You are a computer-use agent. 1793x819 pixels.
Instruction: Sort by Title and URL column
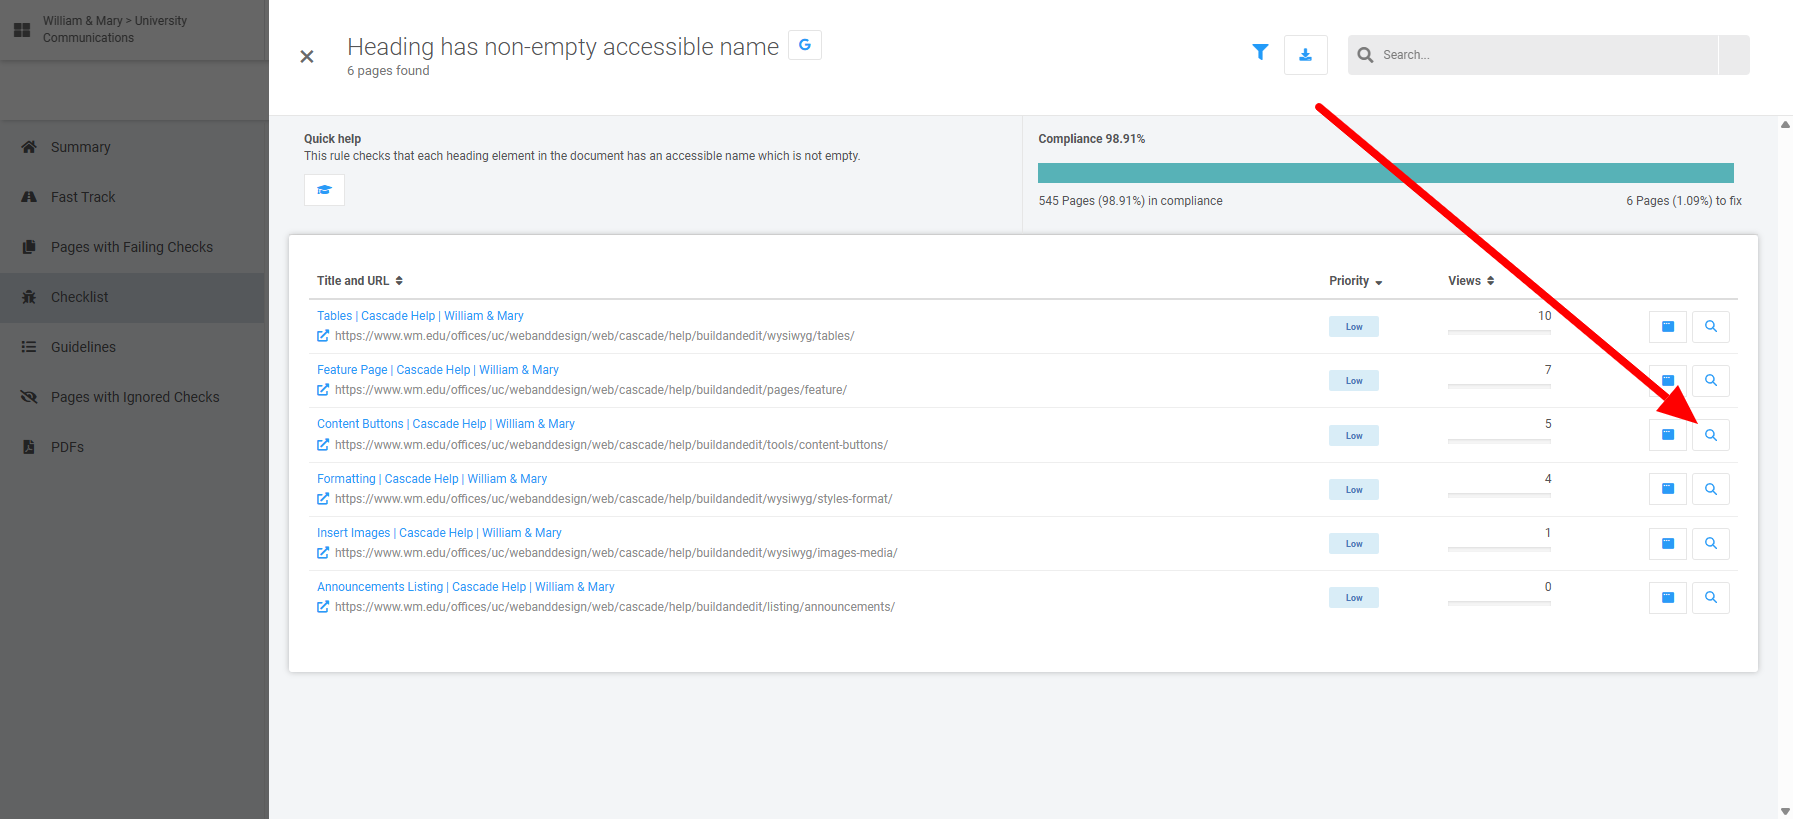(x=360, y=281)
